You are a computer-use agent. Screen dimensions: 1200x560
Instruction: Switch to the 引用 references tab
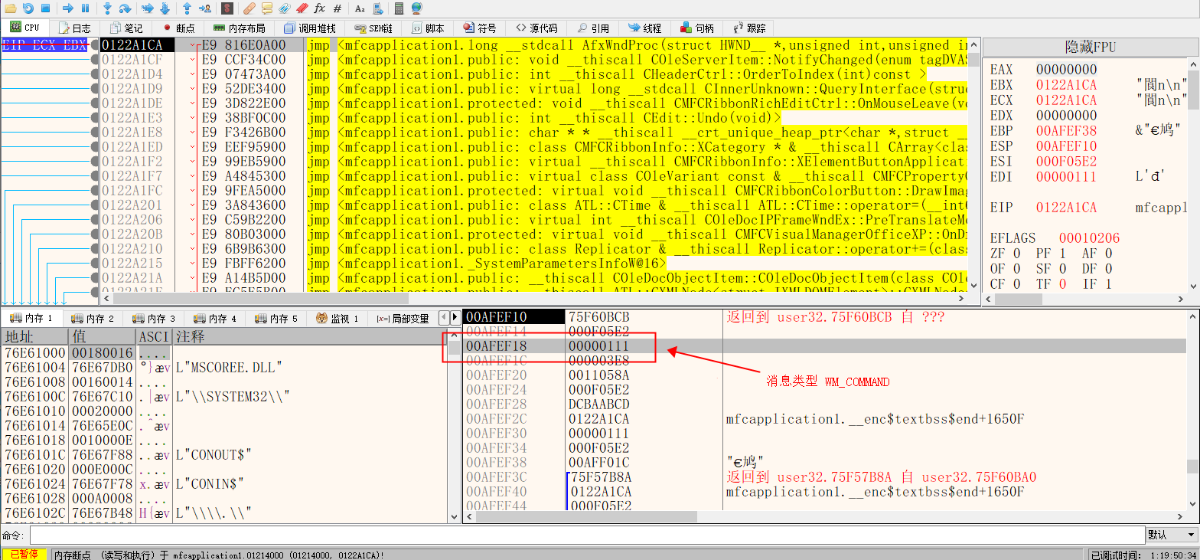coord(592,27)
